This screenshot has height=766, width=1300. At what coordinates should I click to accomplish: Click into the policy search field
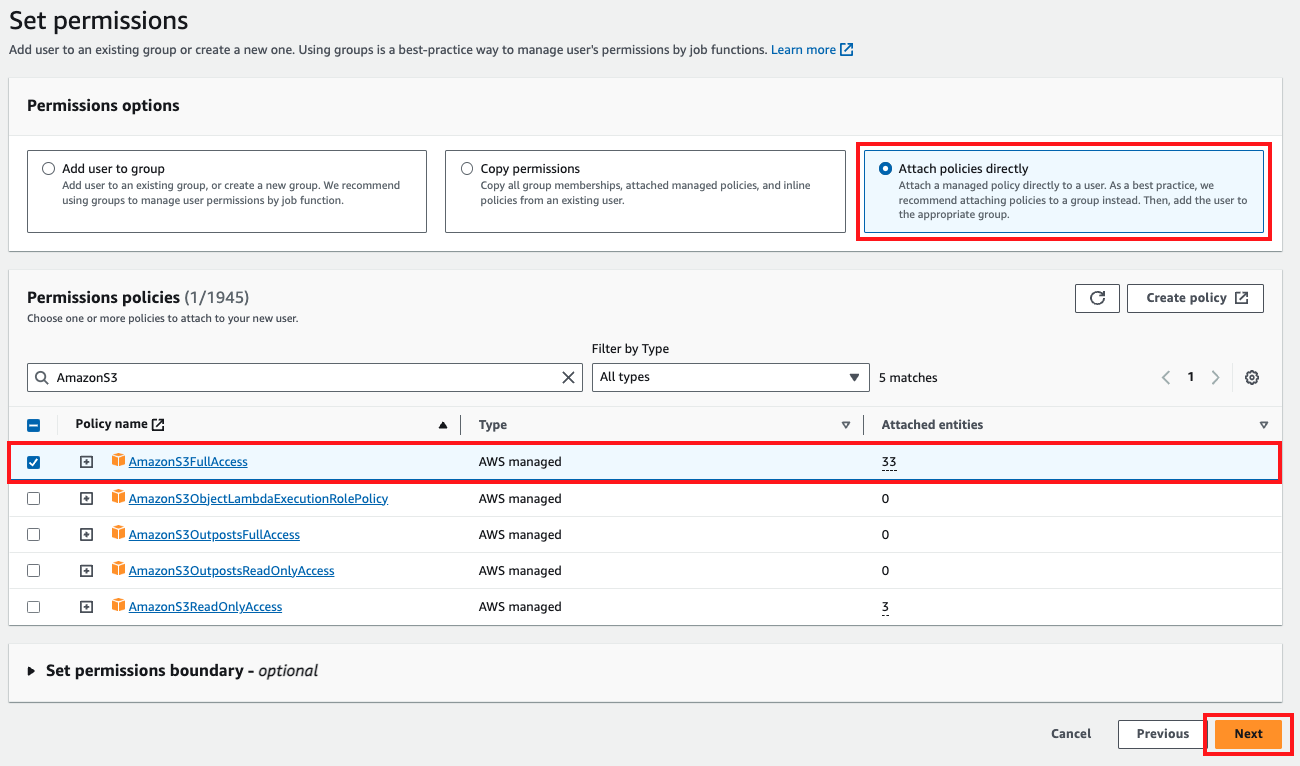(300, 378)
